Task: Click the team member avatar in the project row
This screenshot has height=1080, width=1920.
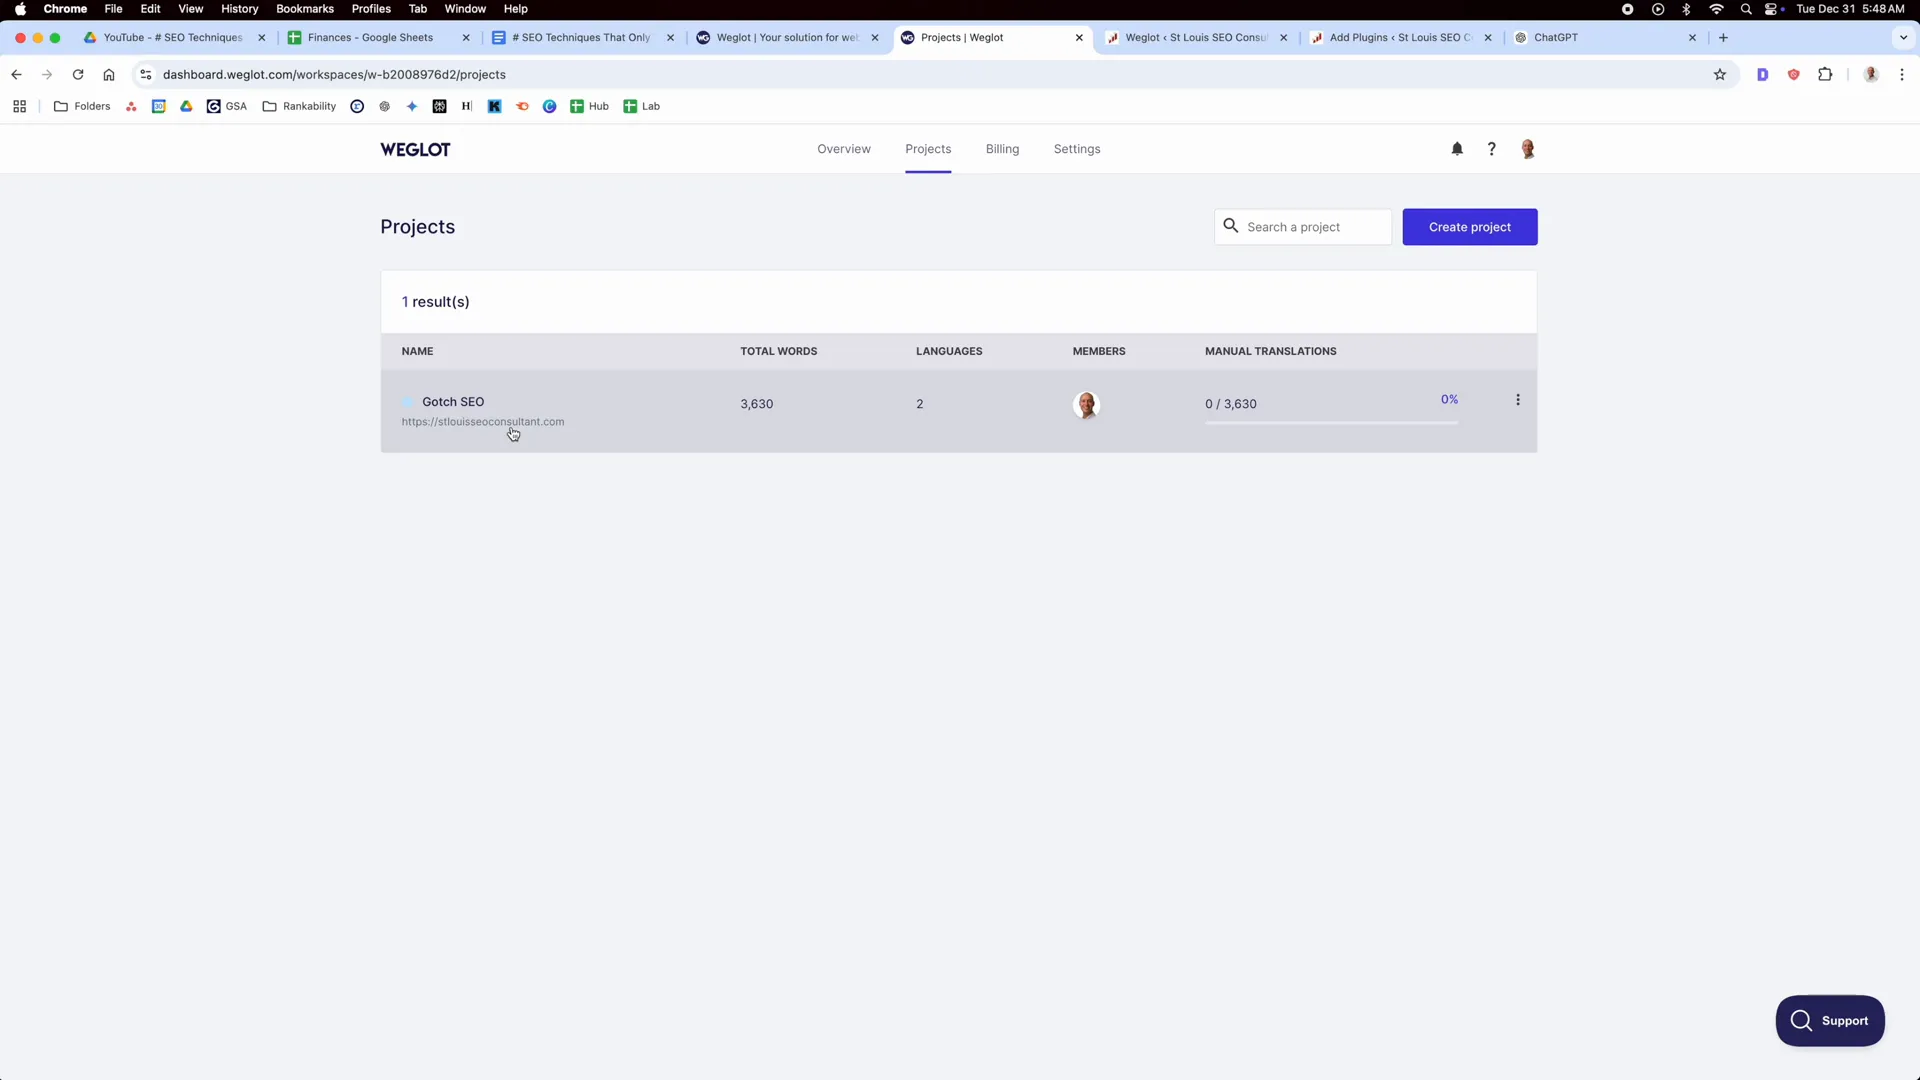Action: pyautogui.click(x=1087, y=404)
